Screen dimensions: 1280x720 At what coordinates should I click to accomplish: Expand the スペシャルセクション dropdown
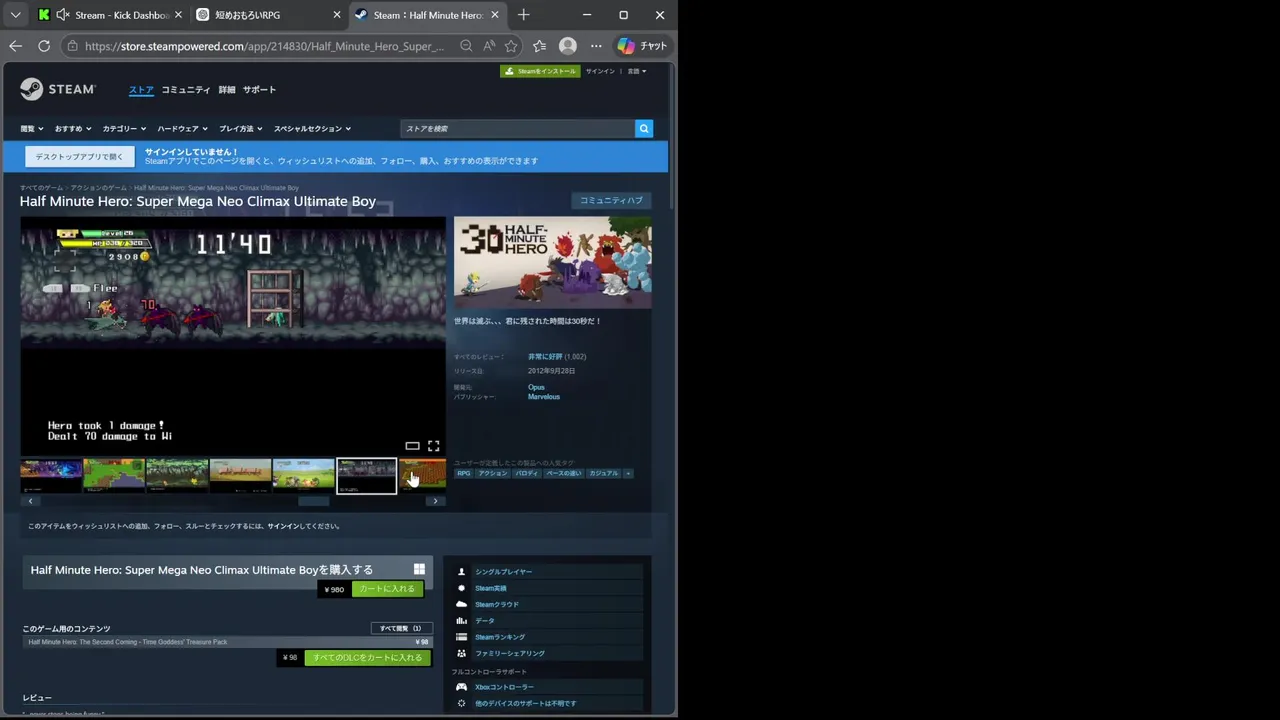[x=312, y=129]
